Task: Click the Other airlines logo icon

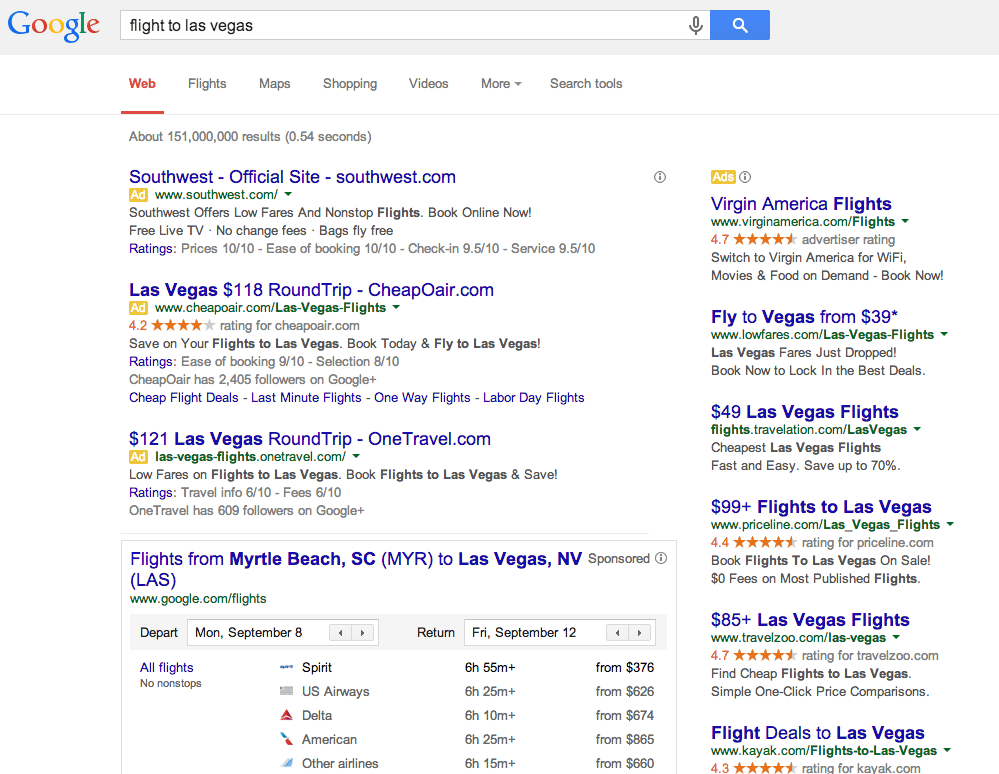Action: 287,763
